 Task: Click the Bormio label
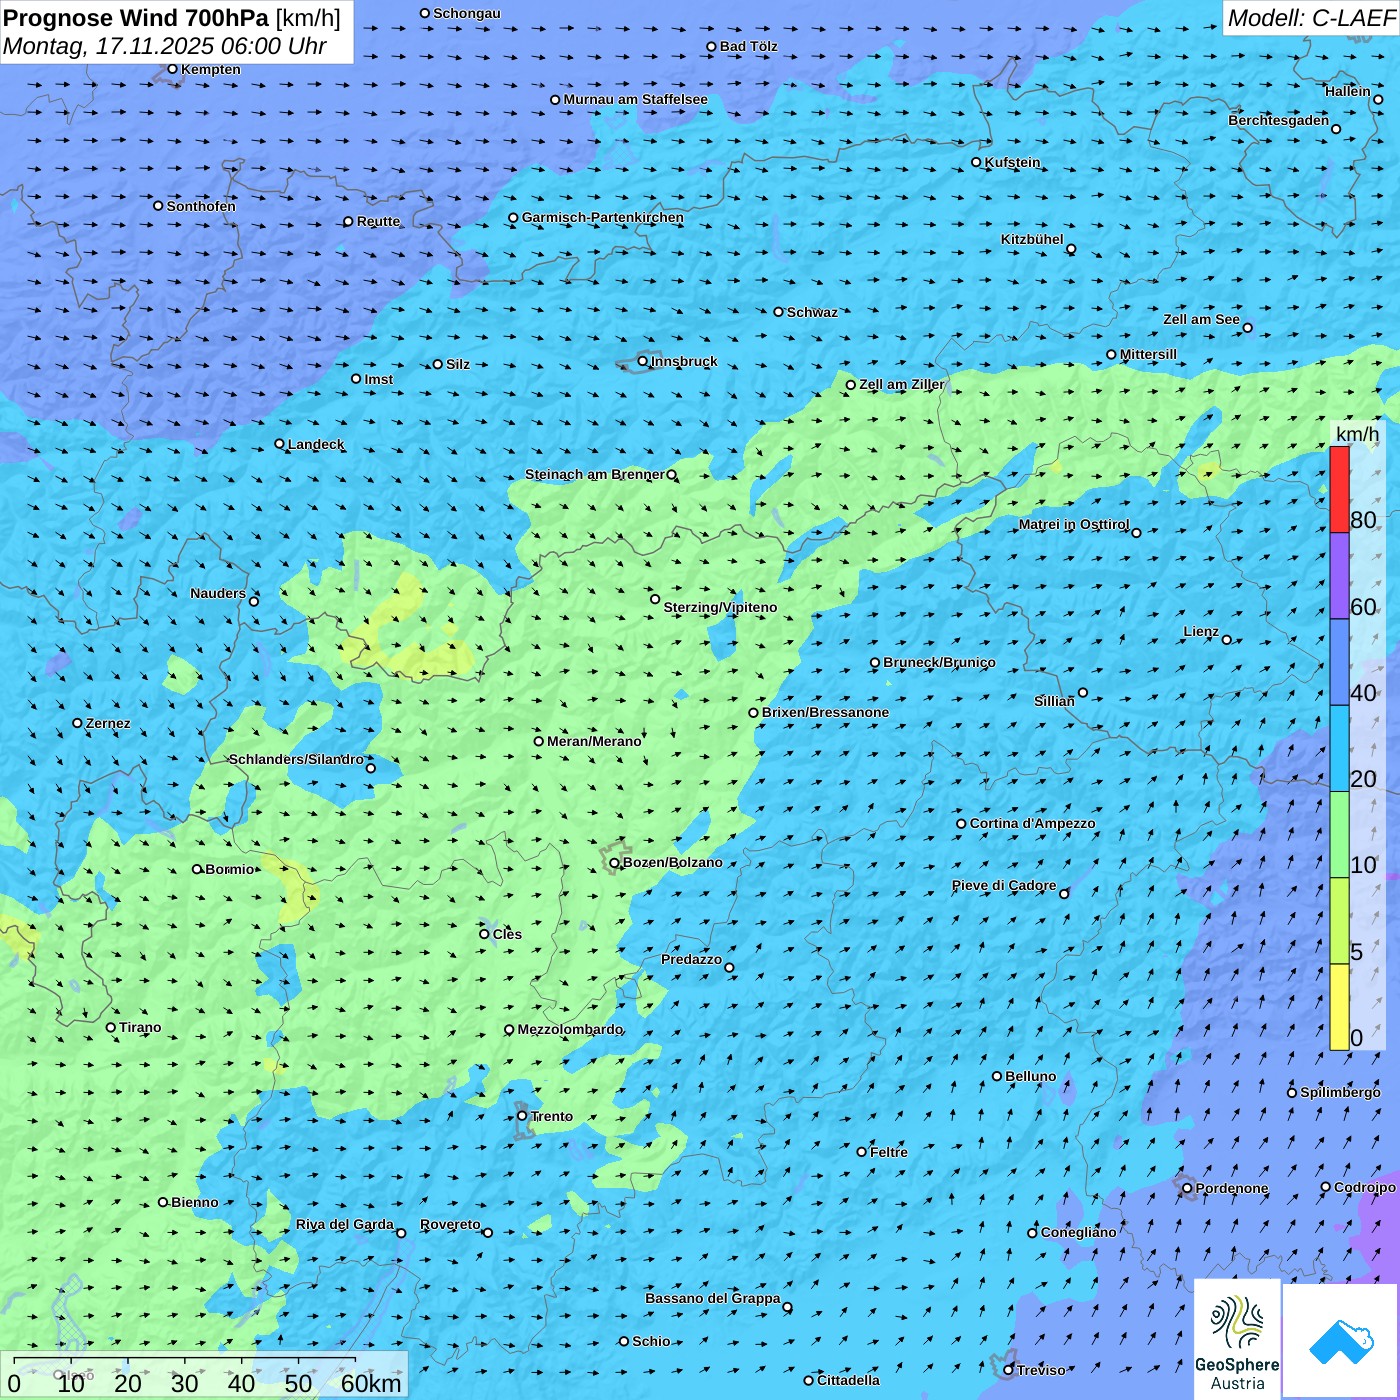click(230, 869)
